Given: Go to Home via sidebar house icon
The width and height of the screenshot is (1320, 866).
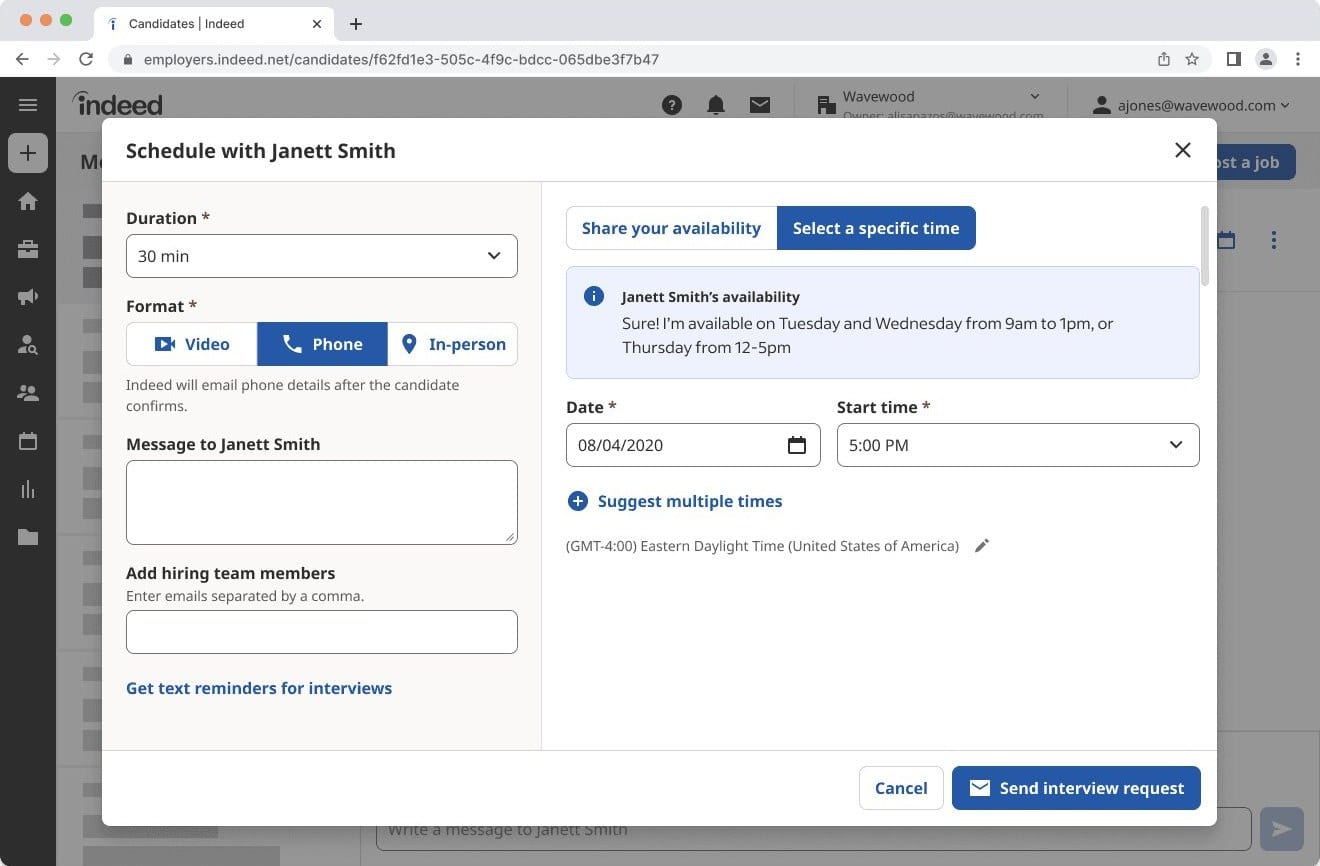Looking at the screenshot, I should tap(28, 202).
